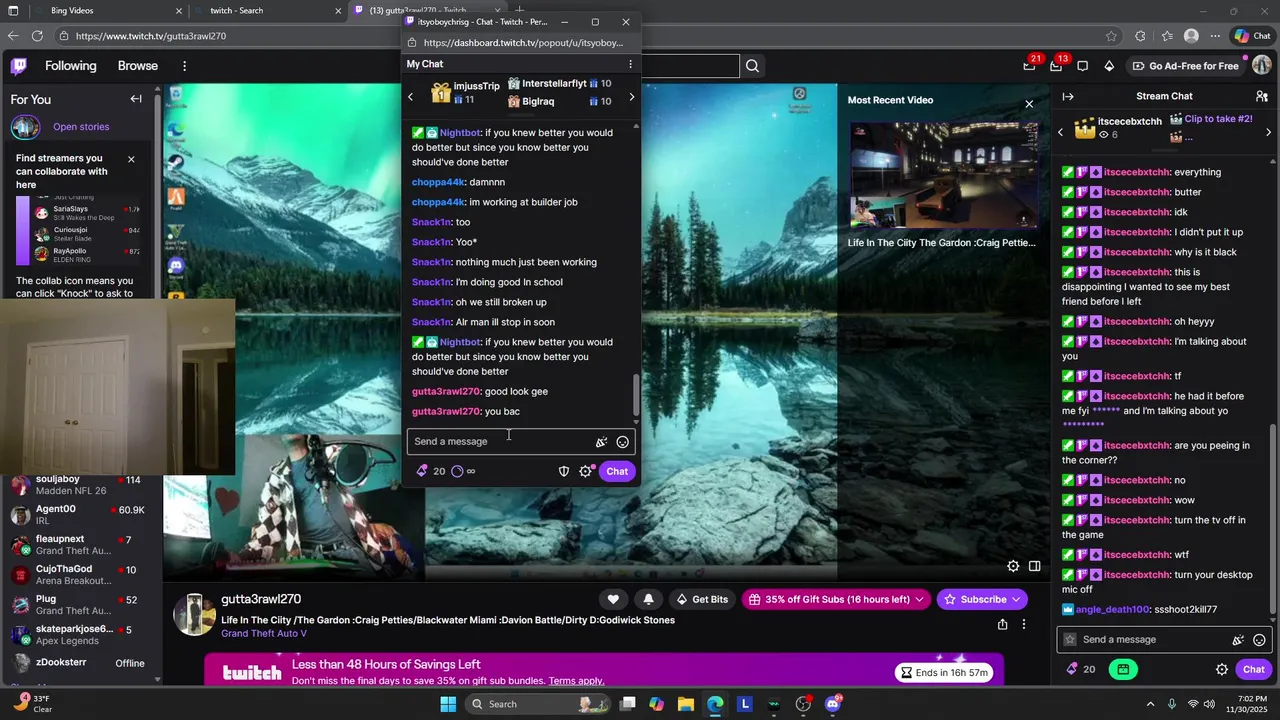1280x720 pixels.
Task: Expand the Subscribe button dropdown
Action: (1017, 599)
